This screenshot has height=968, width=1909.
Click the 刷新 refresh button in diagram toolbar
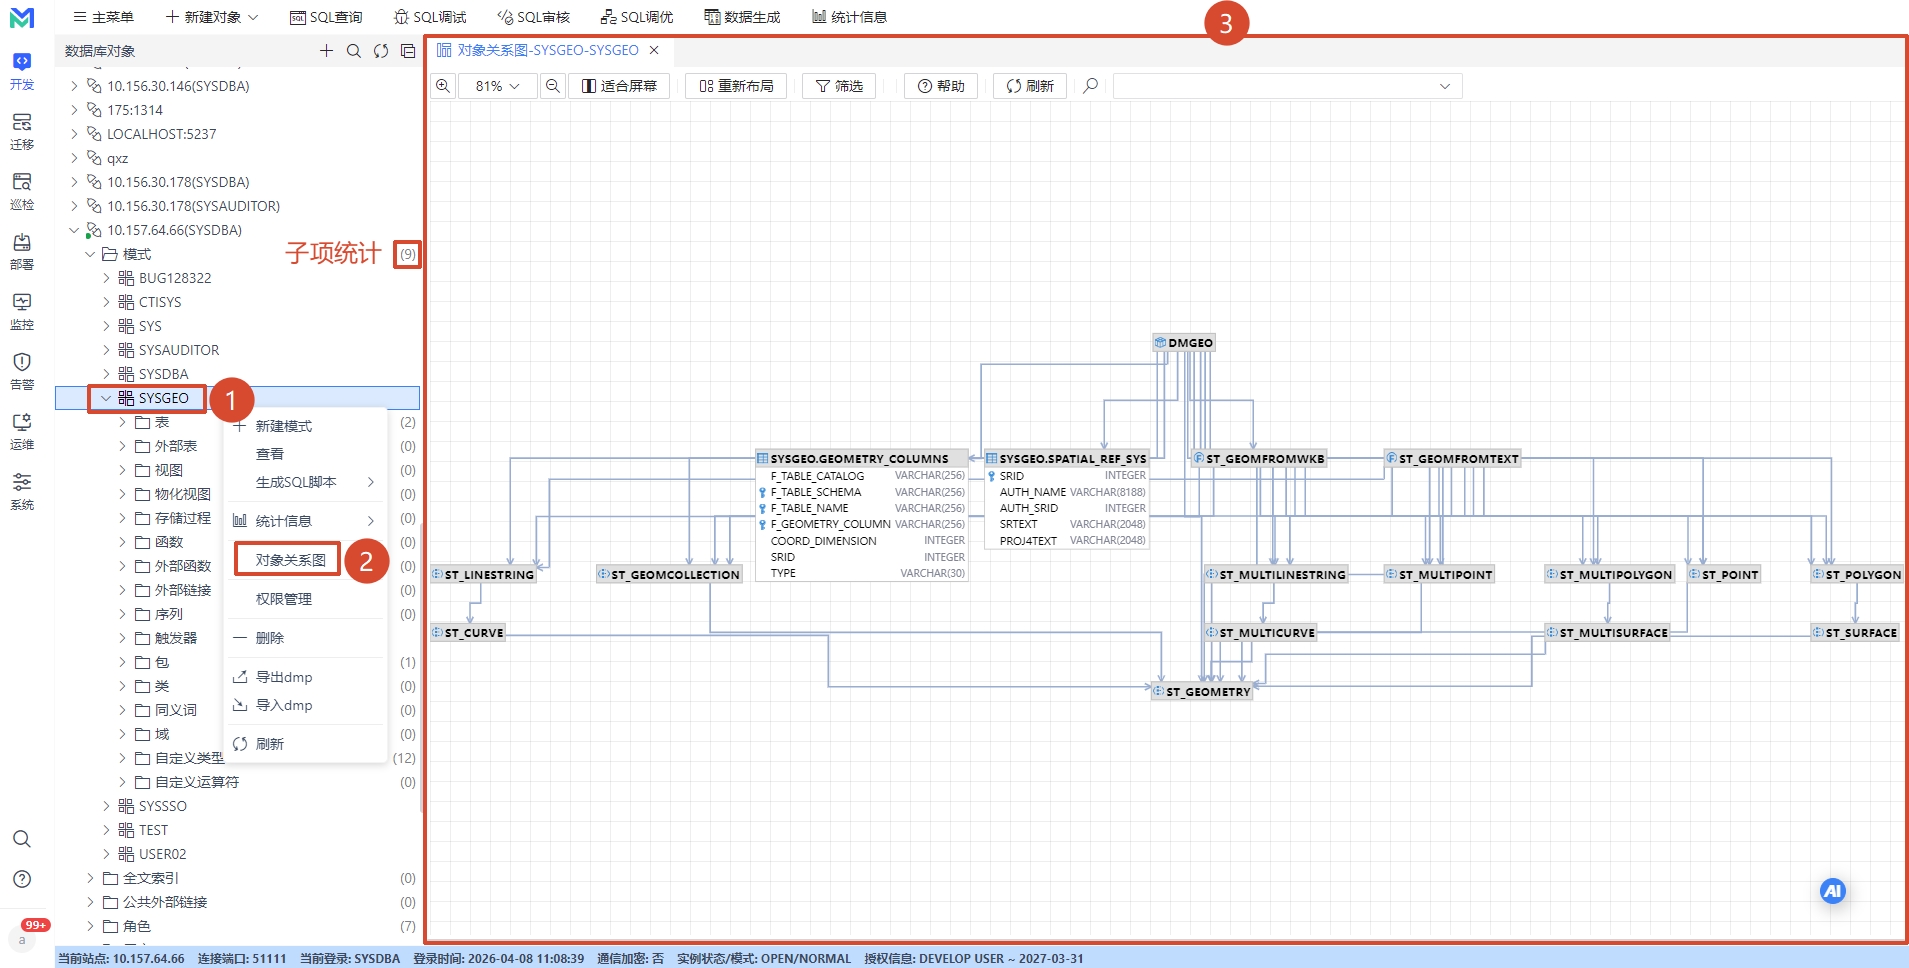(1030, 86)
